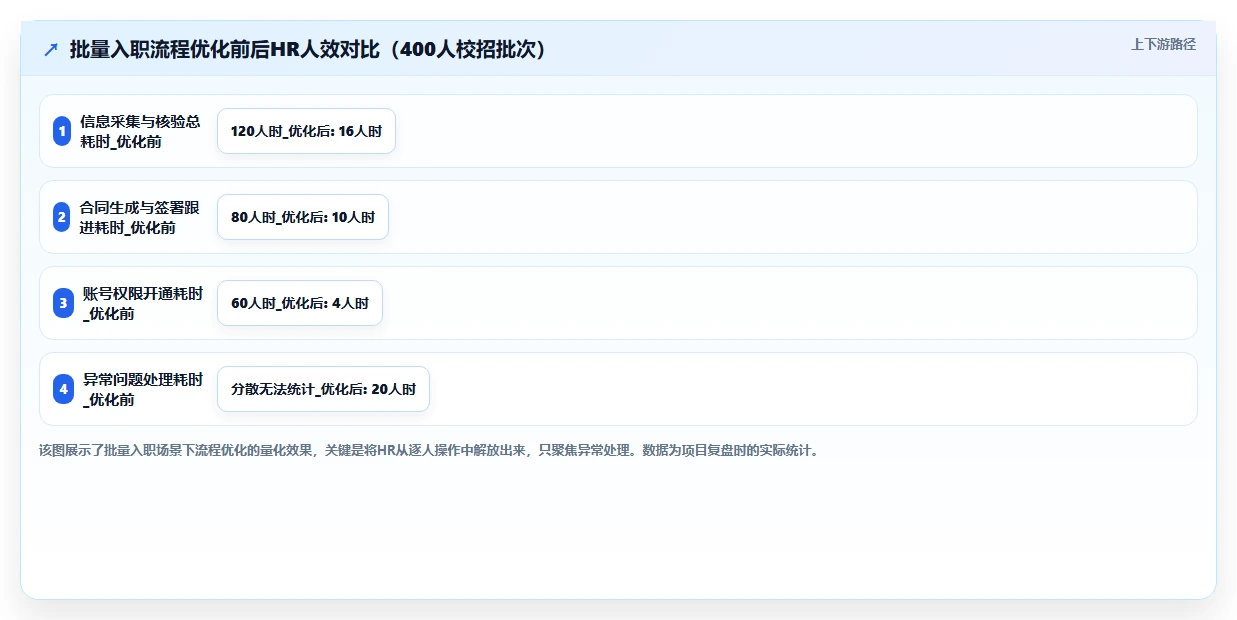Select the step 1 number badge
Viewport: 1237px width, 620px height.
coord(63,131)
